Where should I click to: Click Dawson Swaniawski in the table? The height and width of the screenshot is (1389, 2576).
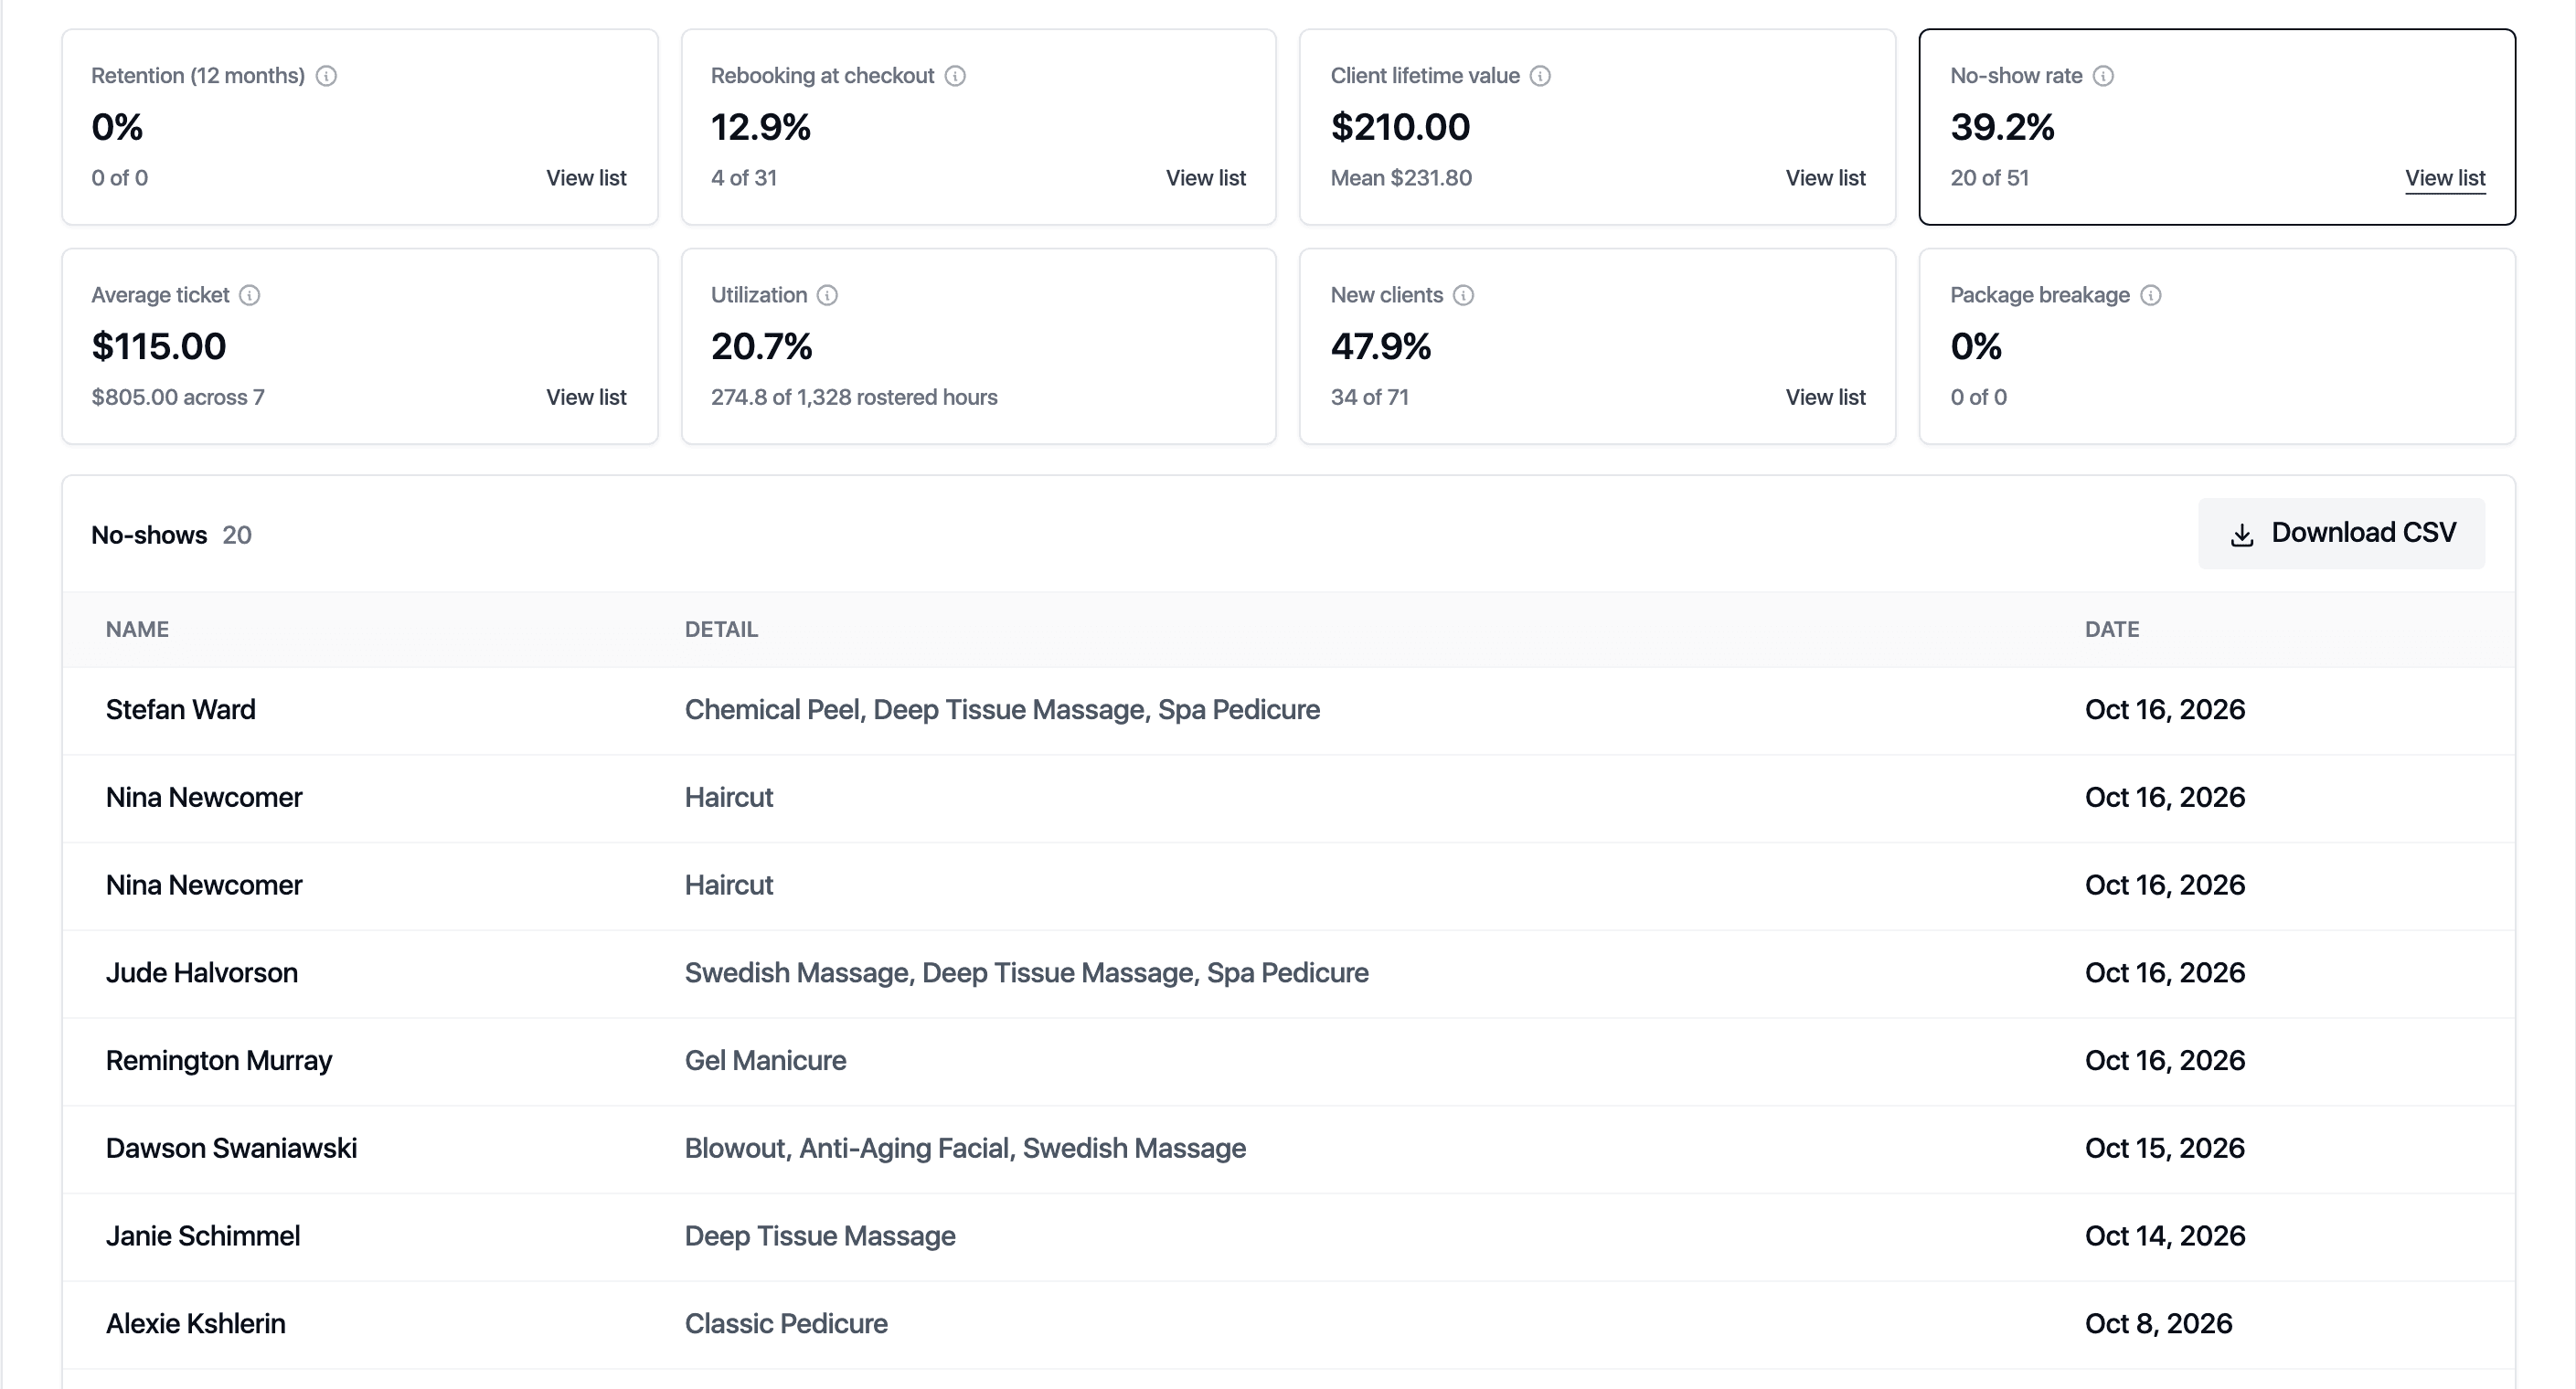tap(231, 1148)
